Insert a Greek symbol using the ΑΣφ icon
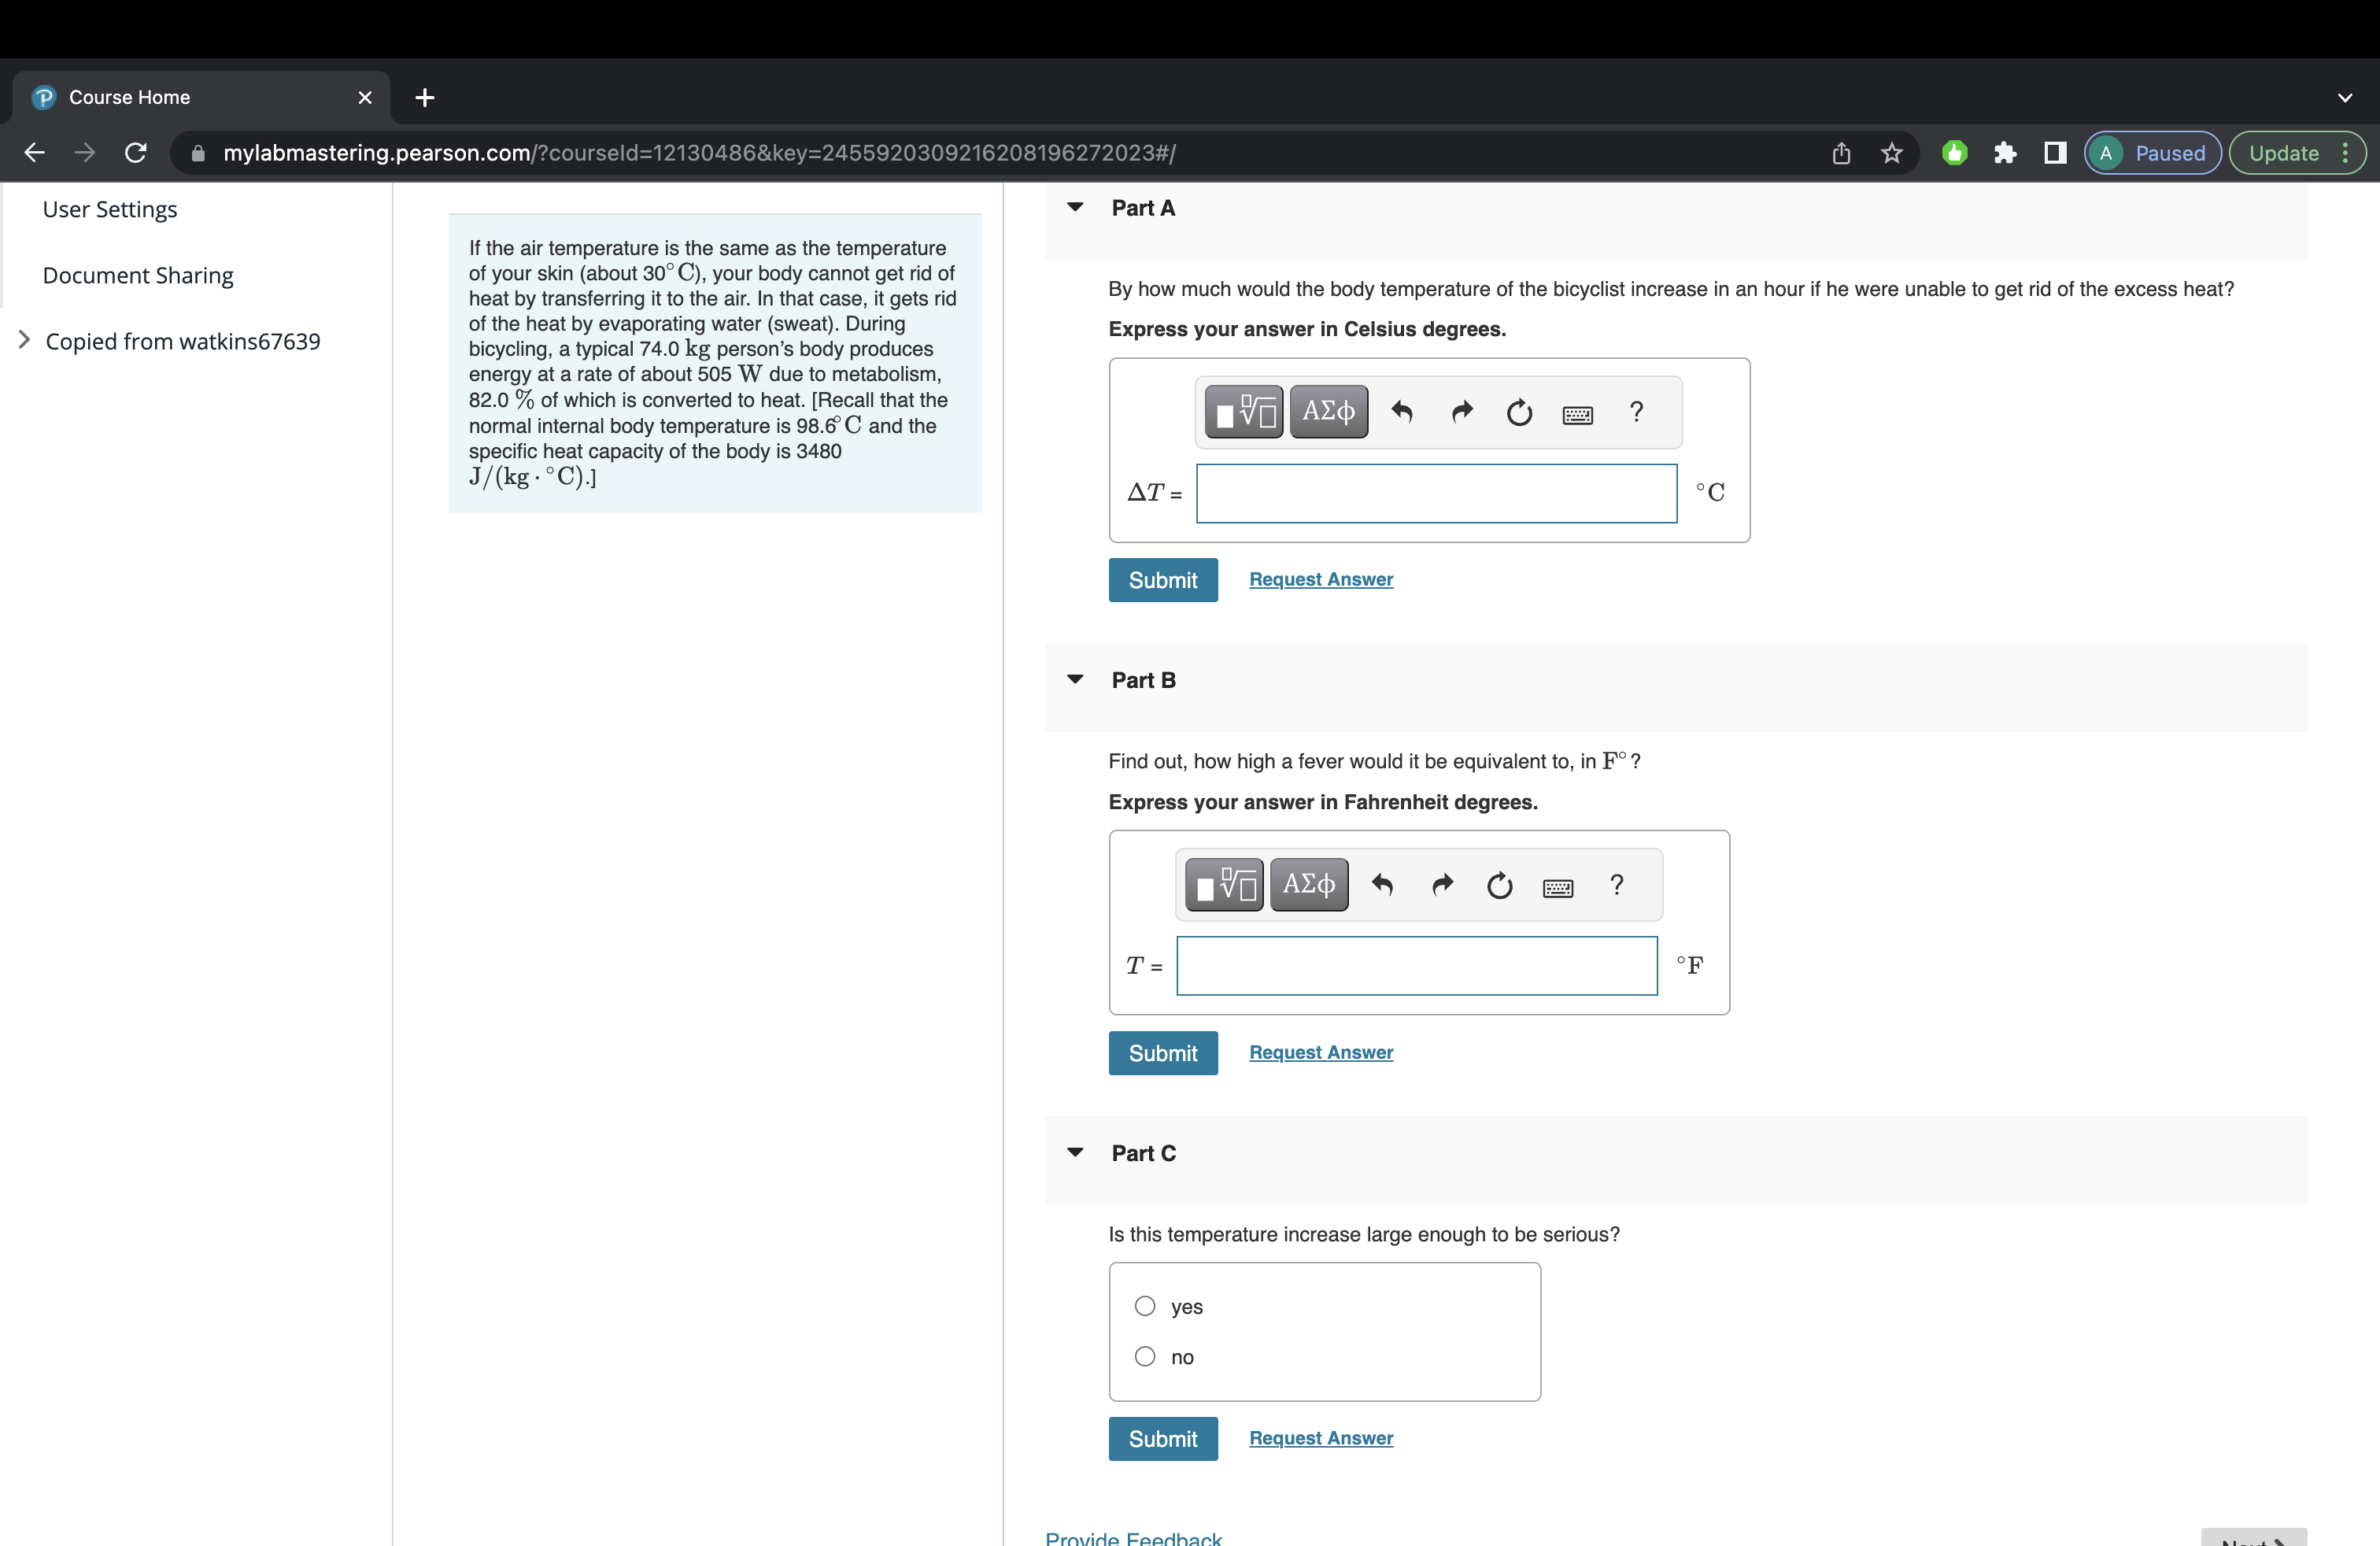This screenshot has height=1546, width=2380. coord(1328,411)
